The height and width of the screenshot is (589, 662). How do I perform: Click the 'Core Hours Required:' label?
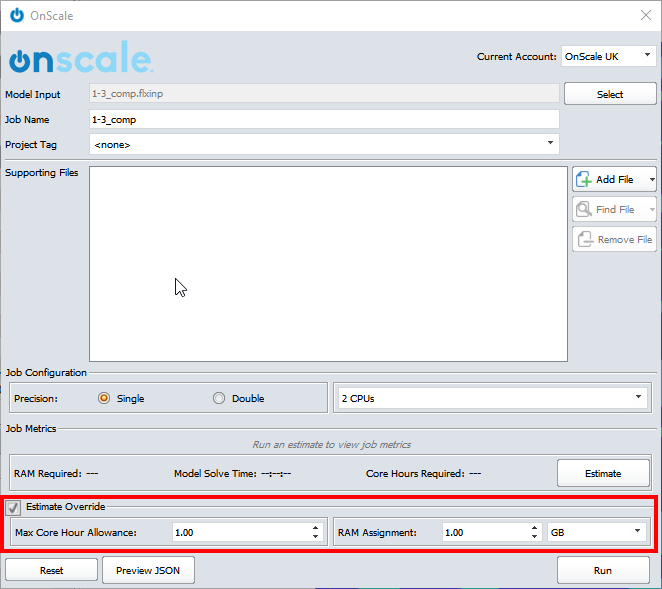pyautogui.click(x=415, y=473)
